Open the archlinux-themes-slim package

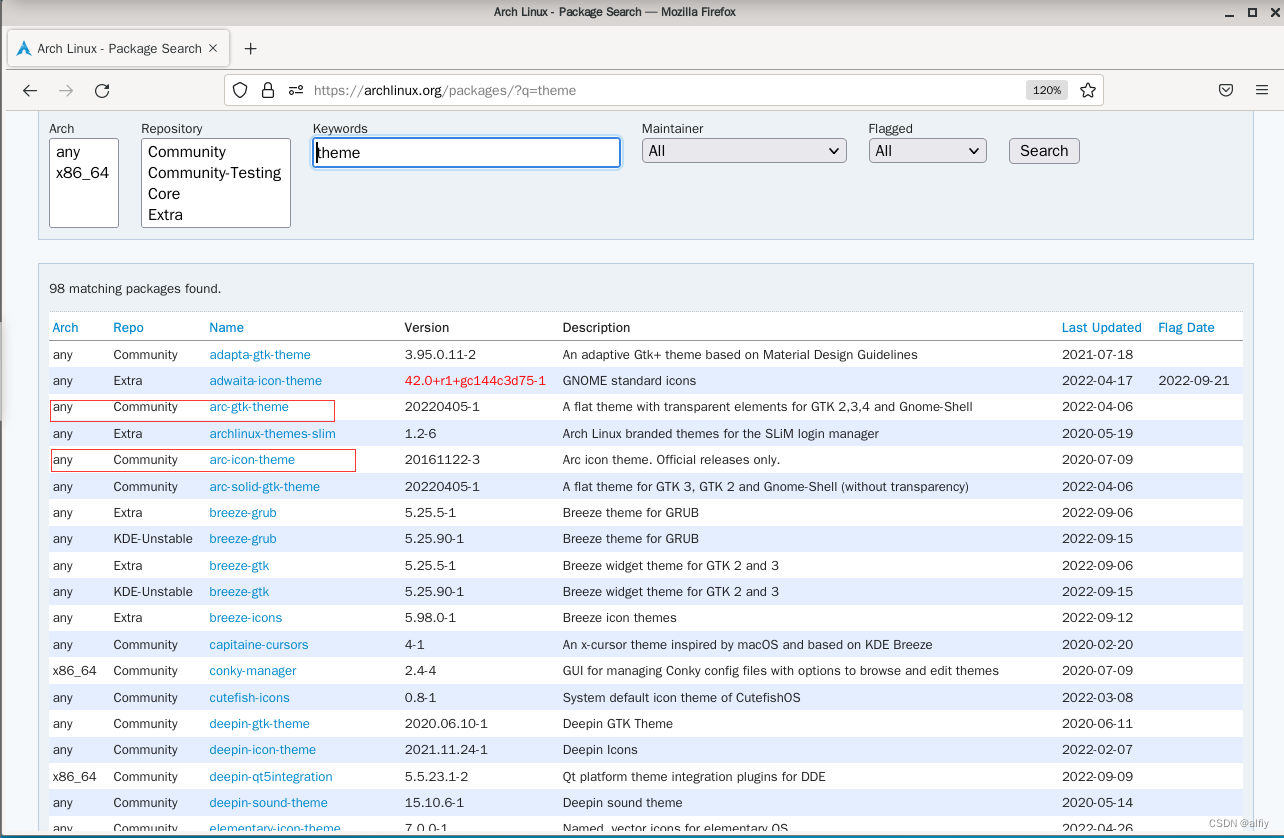[272, 434]
